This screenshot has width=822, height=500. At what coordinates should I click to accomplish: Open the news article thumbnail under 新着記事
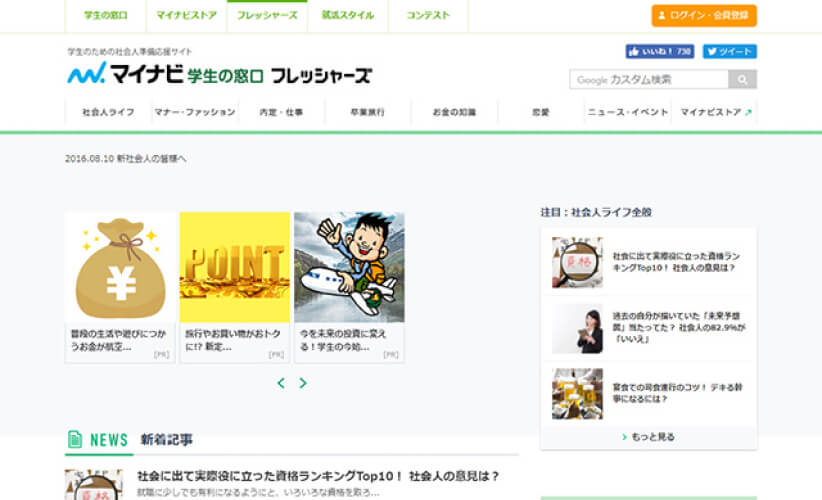coord(94,485)
